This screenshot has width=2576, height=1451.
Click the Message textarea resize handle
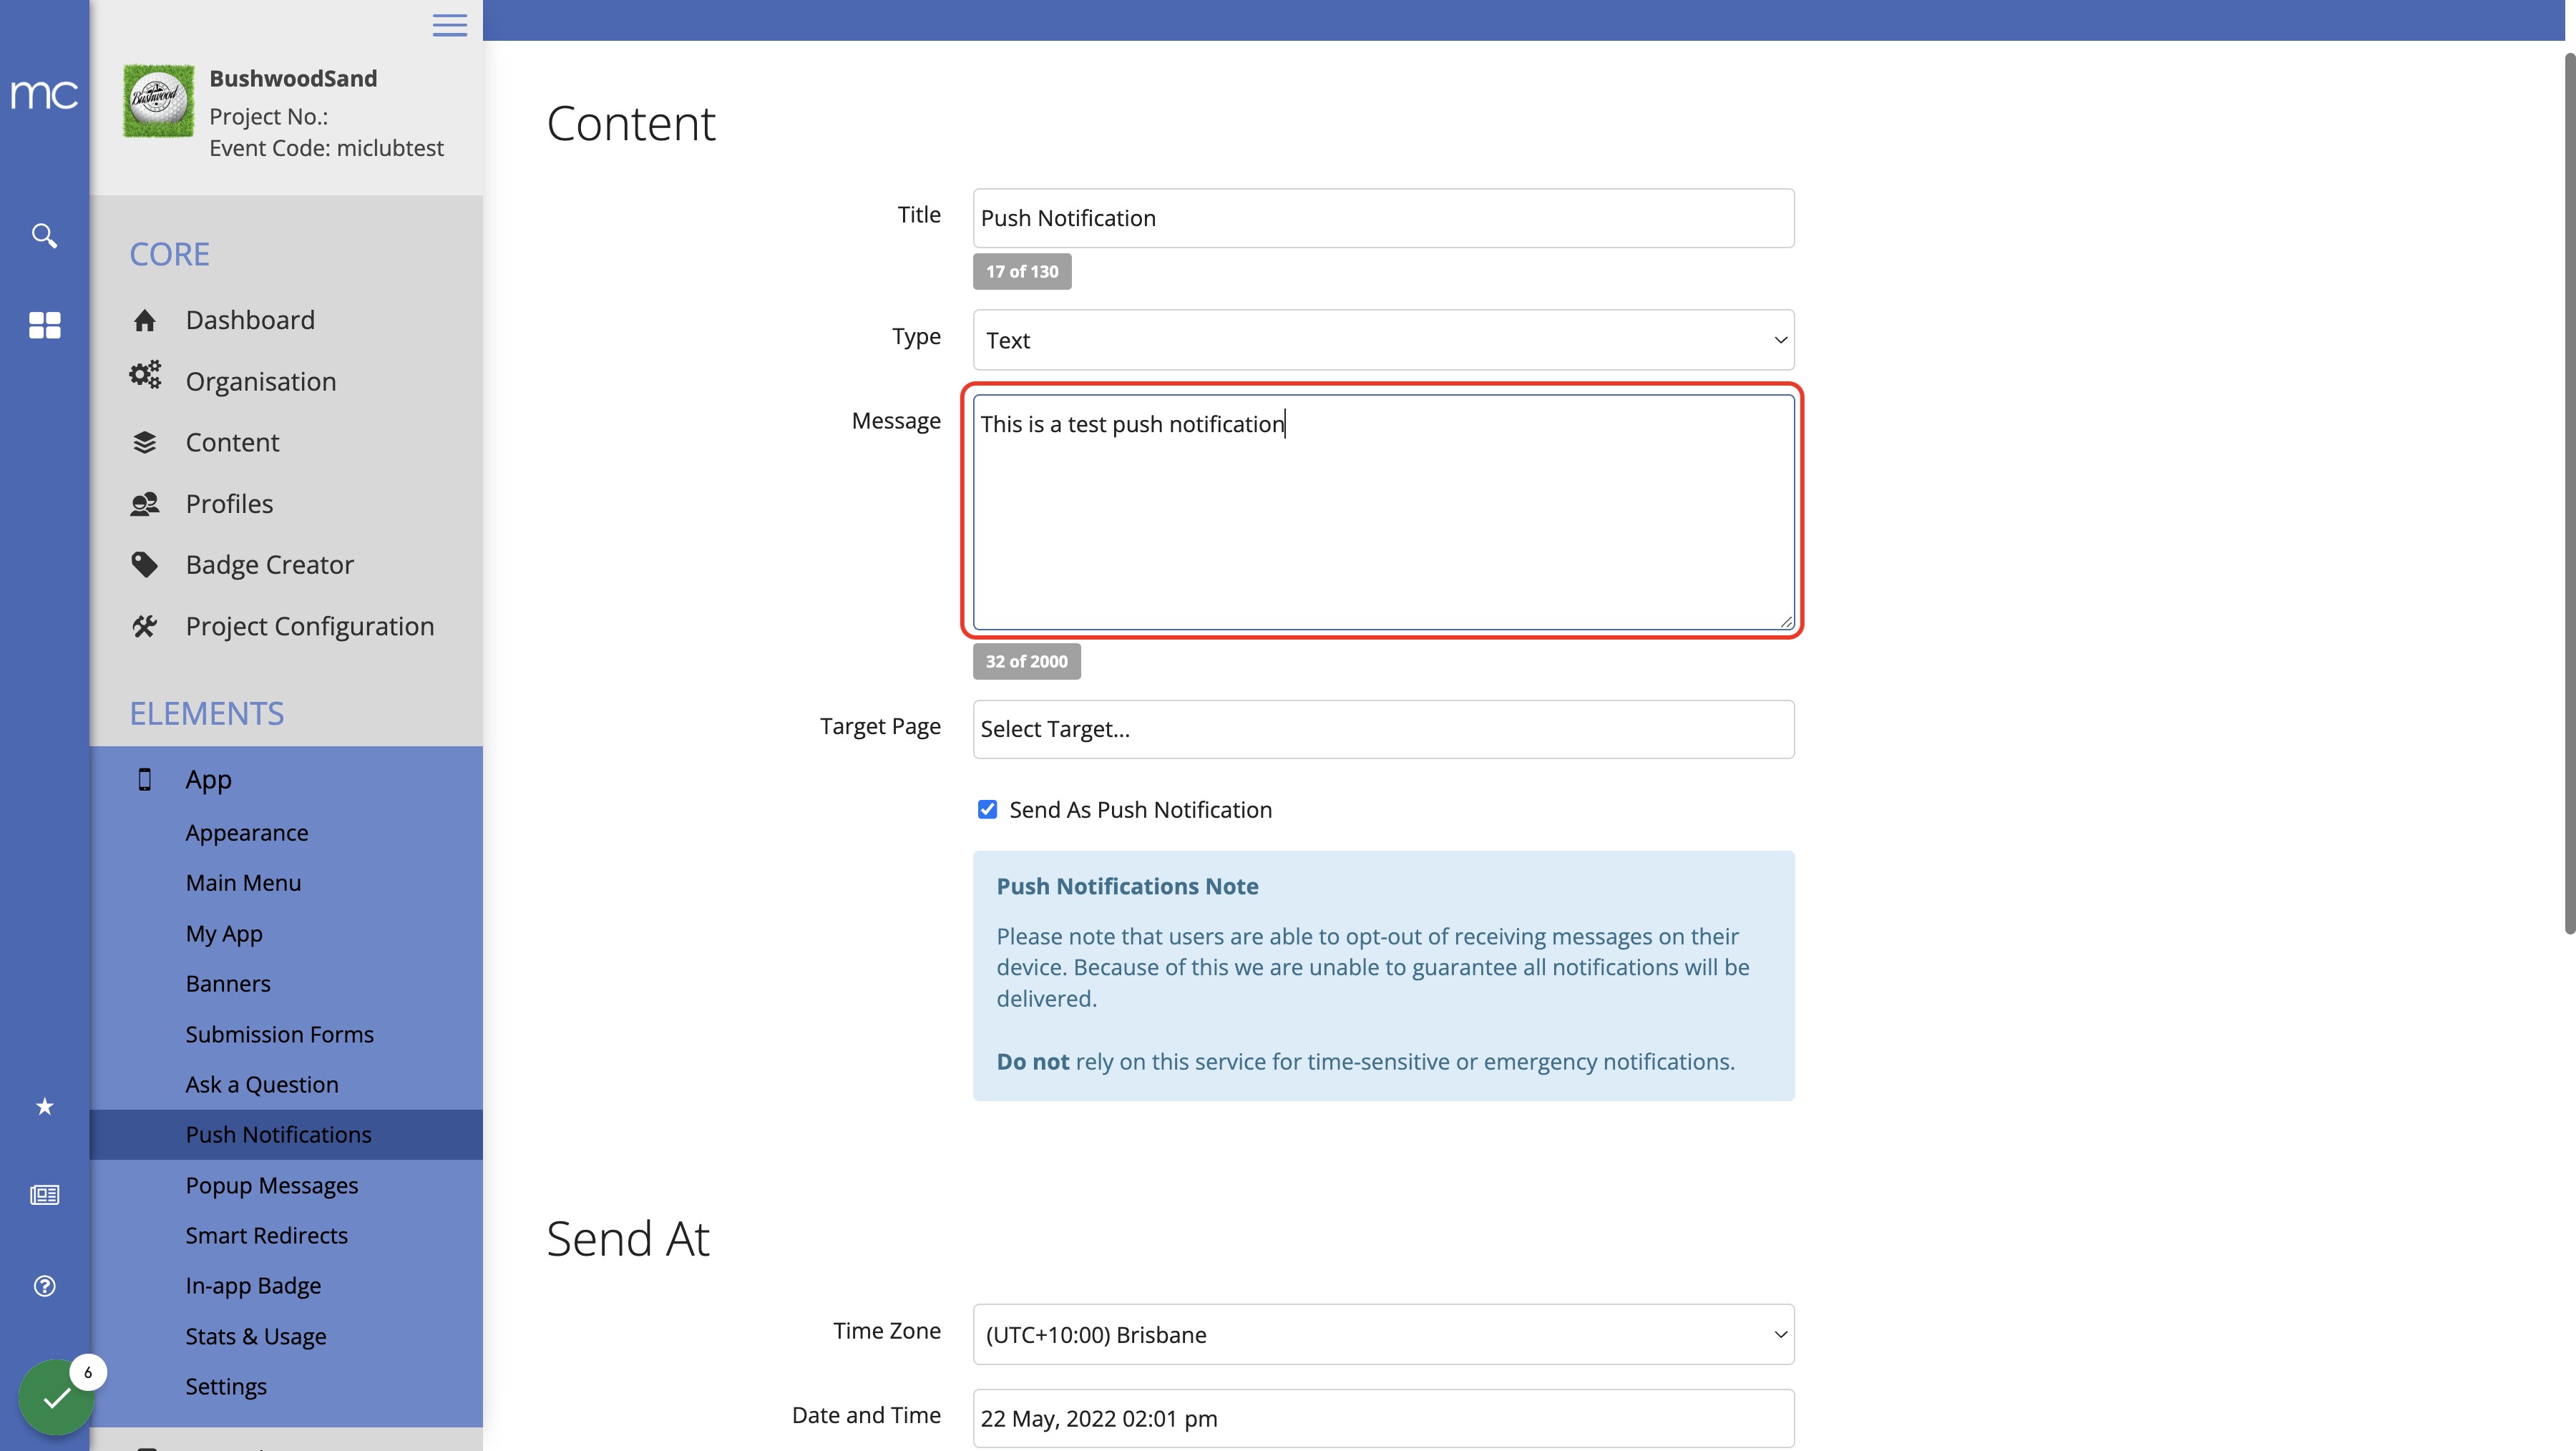[x=1786, y=621]
